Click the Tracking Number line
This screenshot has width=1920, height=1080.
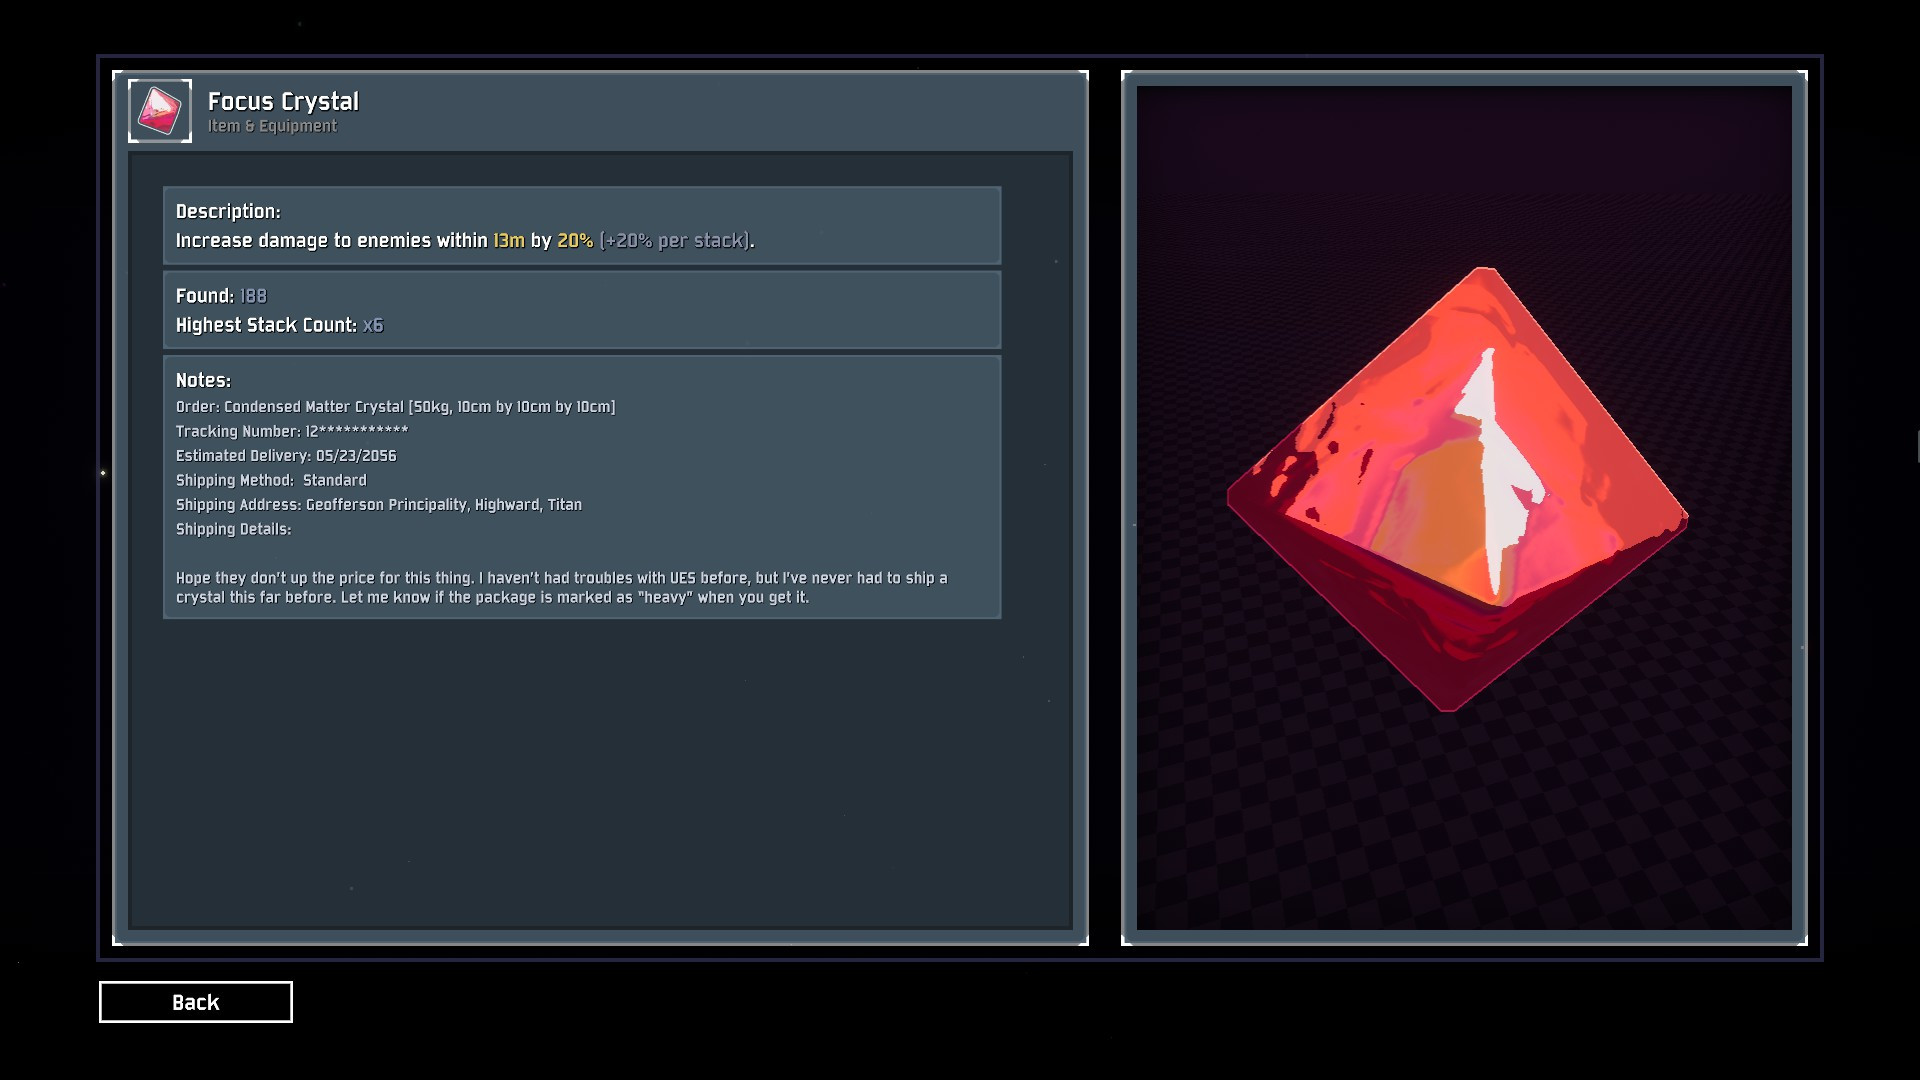click(x=292, y=431)
